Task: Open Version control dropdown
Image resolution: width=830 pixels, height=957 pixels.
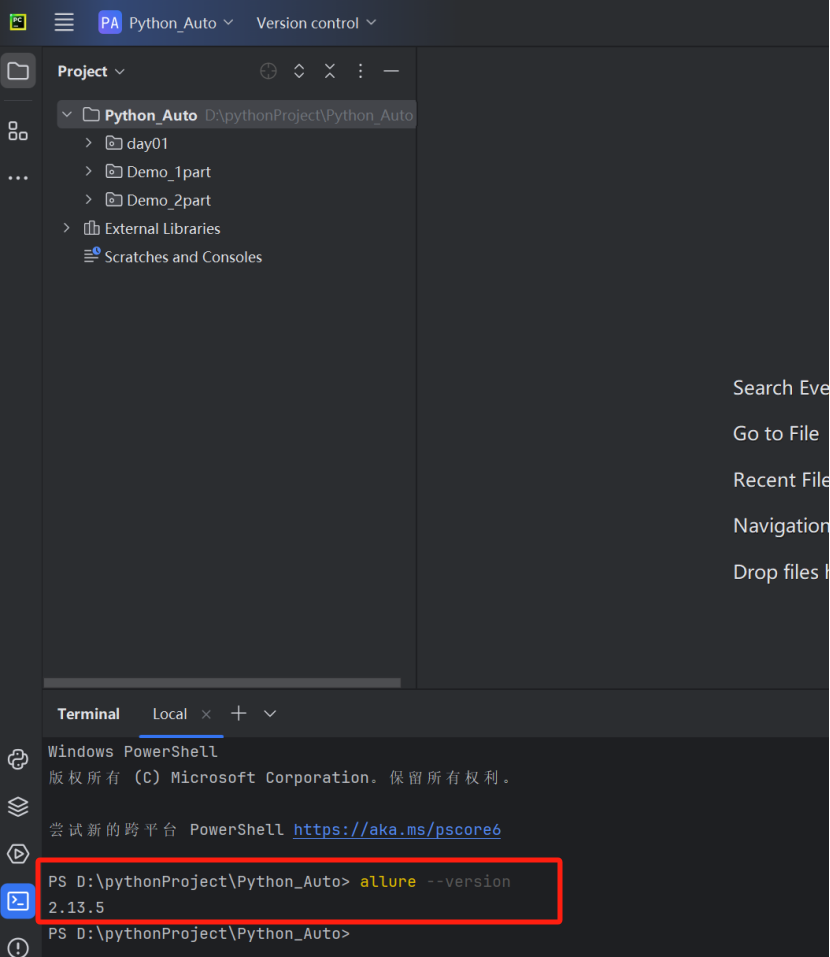Action: coord(316,22)
